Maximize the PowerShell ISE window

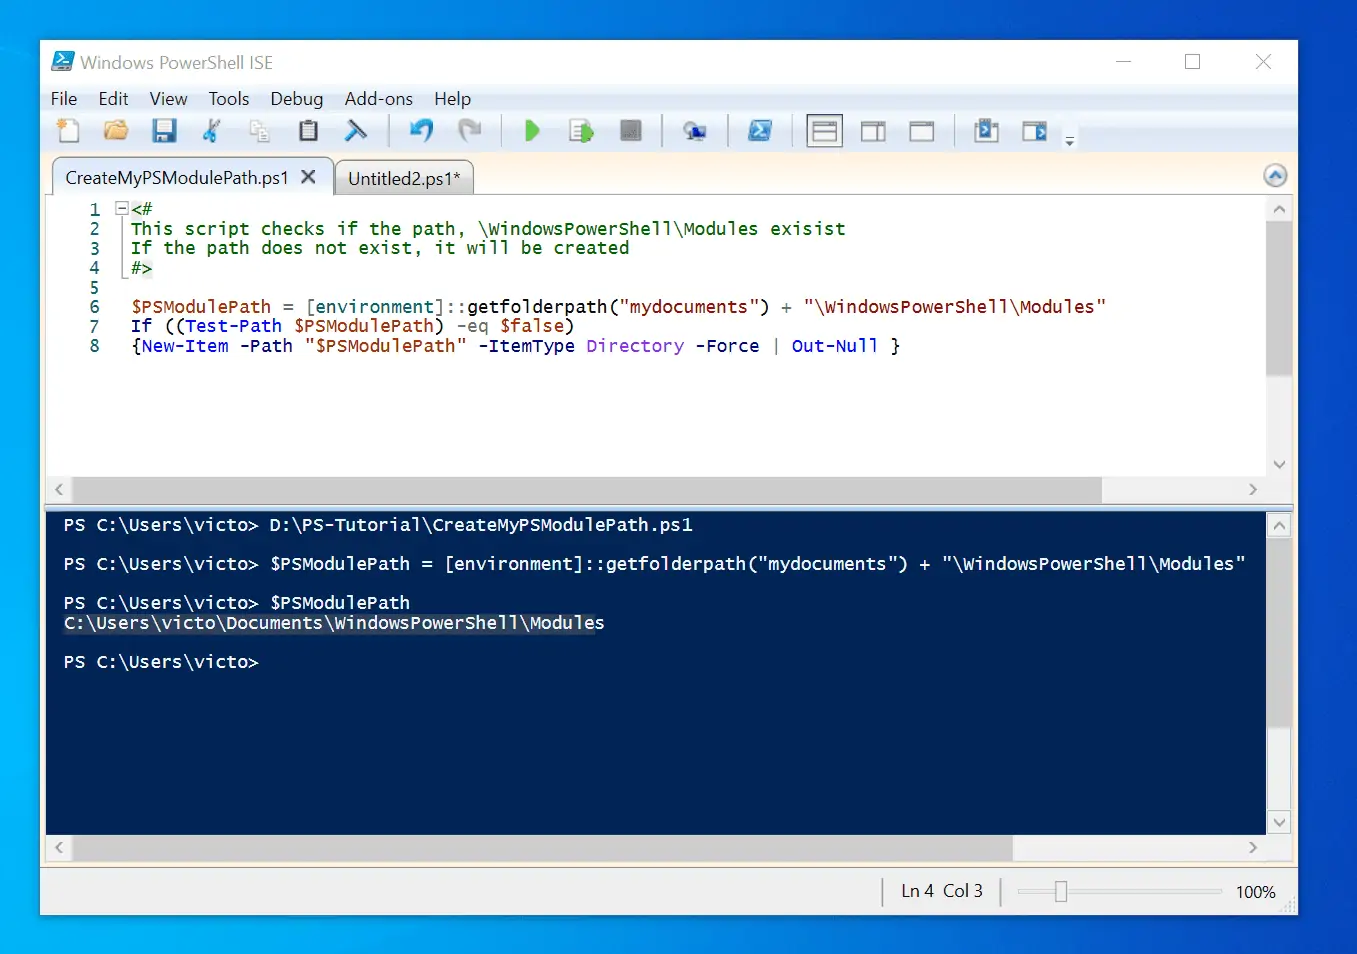[x=1192, y=62]
